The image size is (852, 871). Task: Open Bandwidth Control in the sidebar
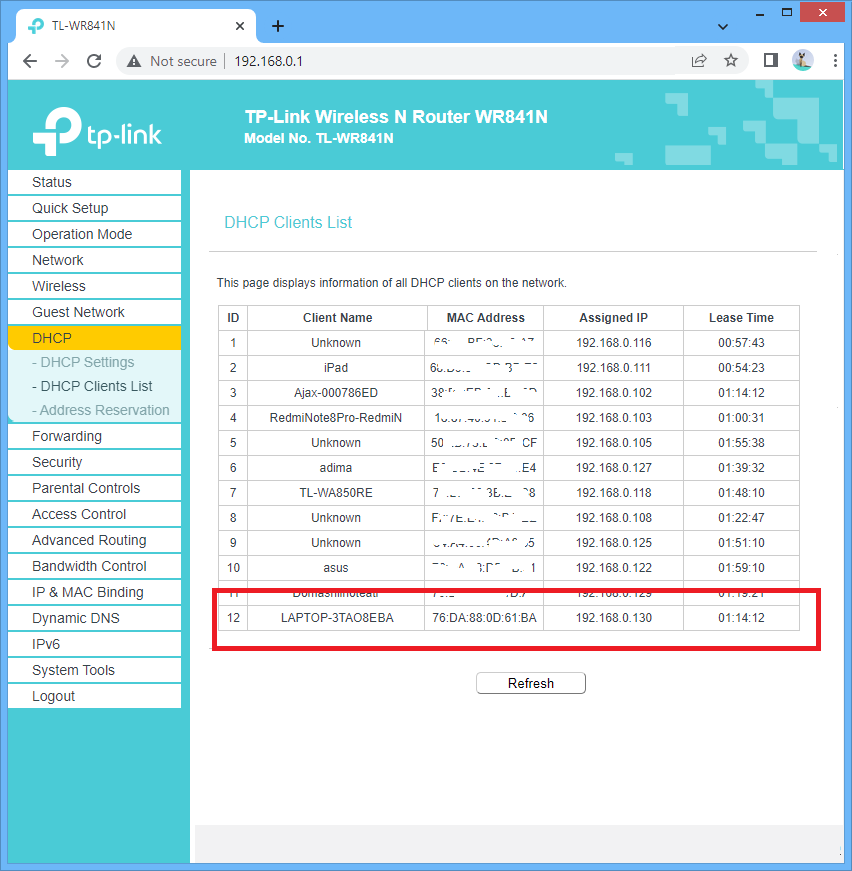[94, 566]
